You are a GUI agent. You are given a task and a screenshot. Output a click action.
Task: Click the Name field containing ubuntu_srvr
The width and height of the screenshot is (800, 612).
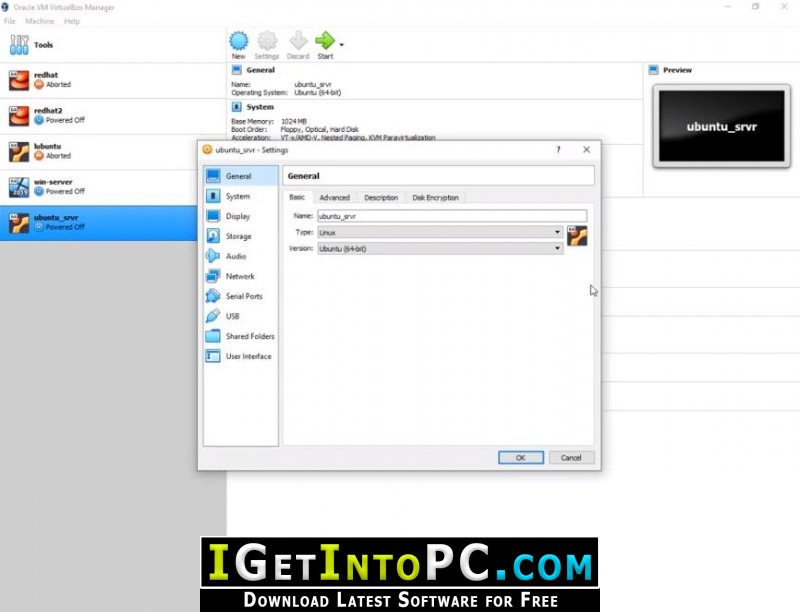click(452, 216)
